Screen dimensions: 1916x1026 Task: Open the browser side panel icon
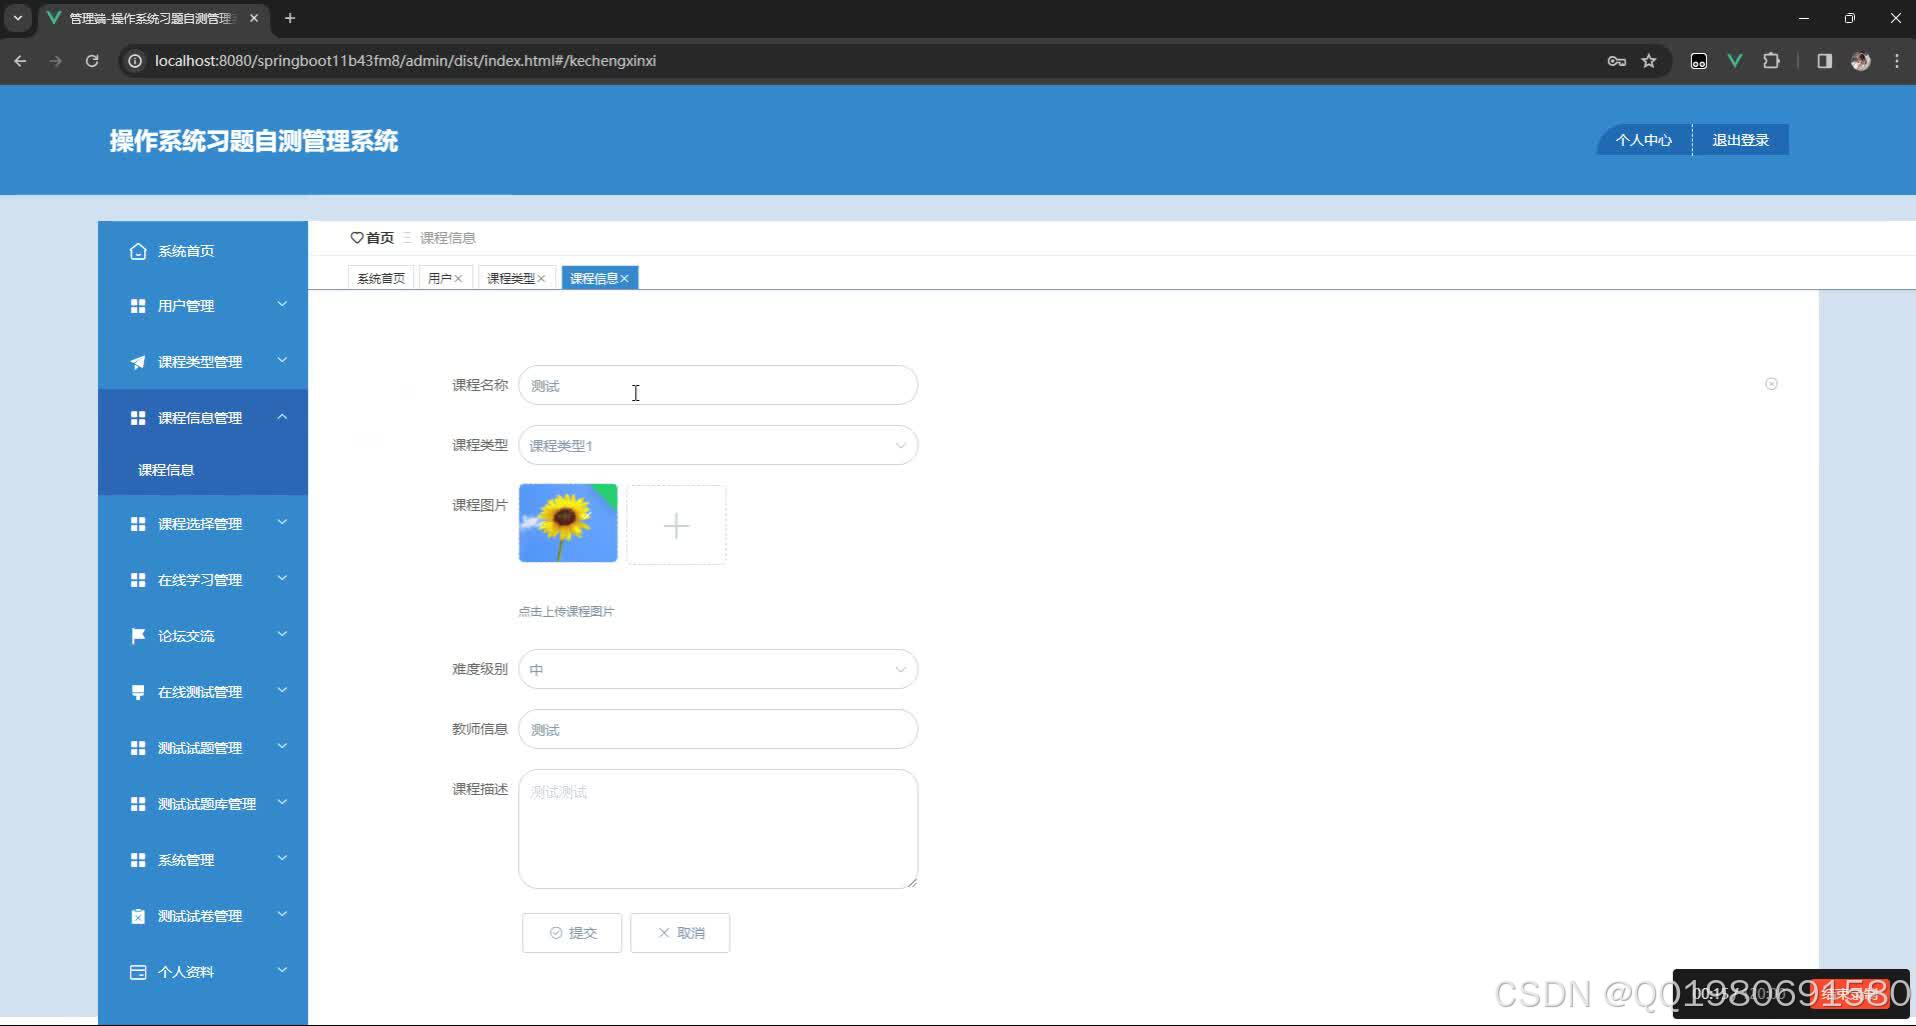click(x=1824, y=61)
